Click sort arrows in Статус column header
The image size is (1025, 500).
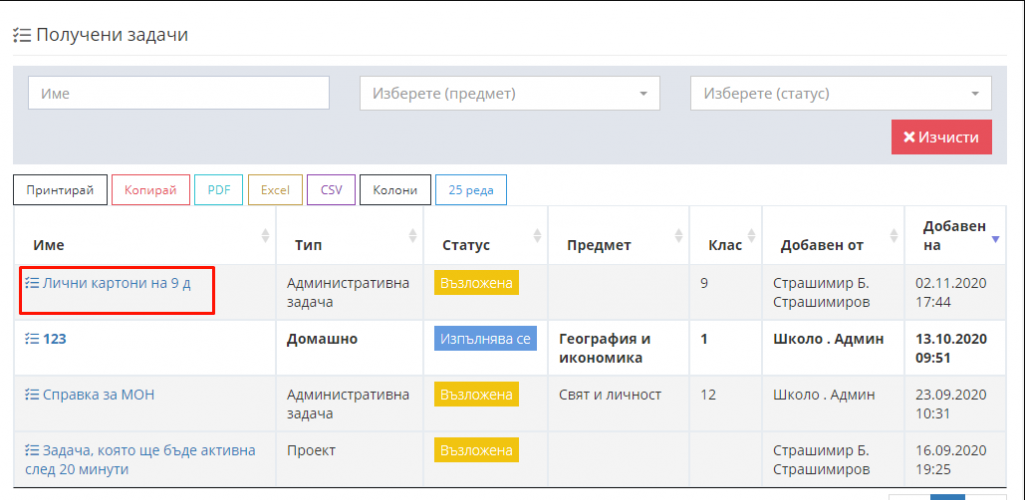coord(537,236)
